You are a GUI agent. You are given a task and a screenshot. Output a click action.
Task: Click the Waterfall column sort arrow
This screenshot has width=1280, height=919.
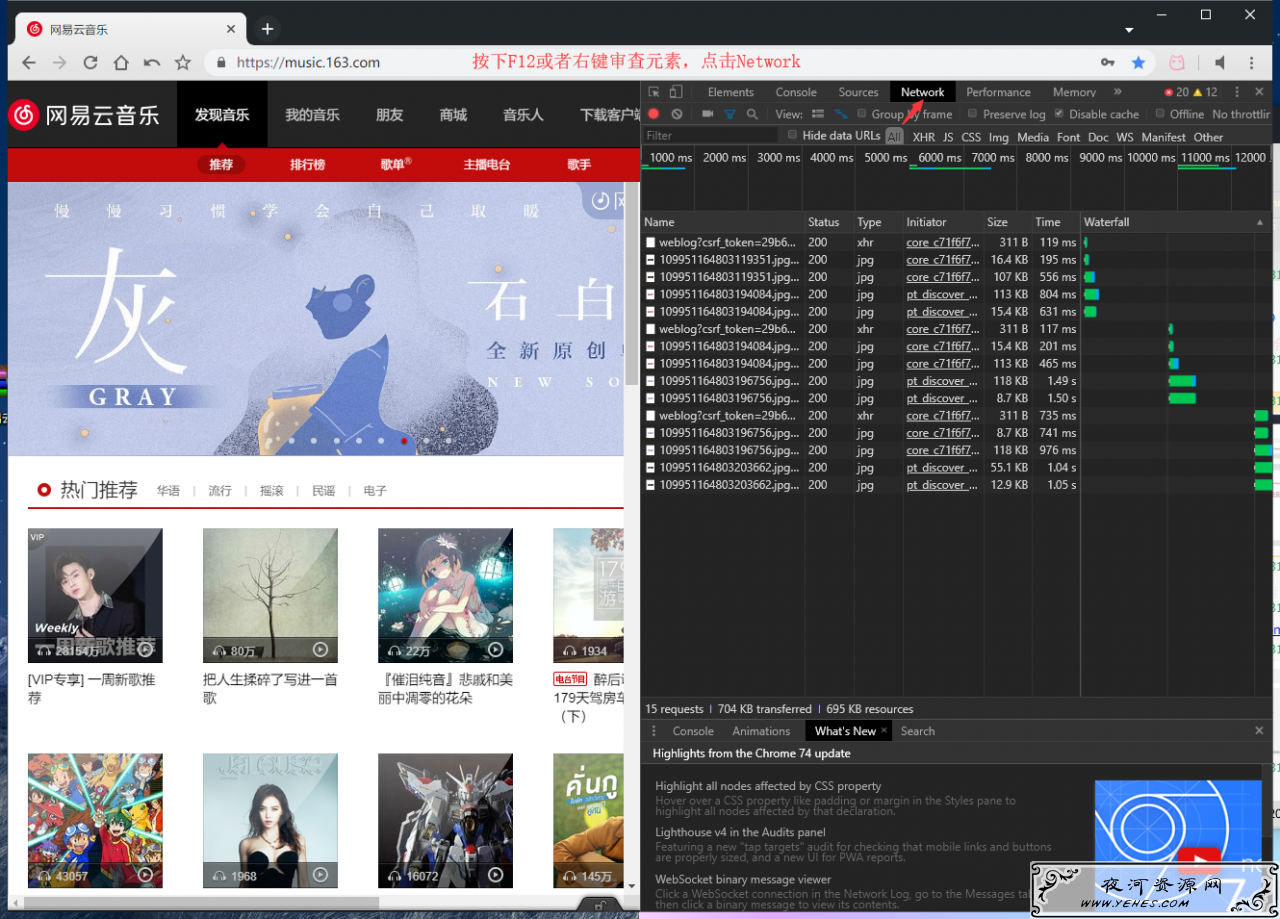tap(1260, 222)
